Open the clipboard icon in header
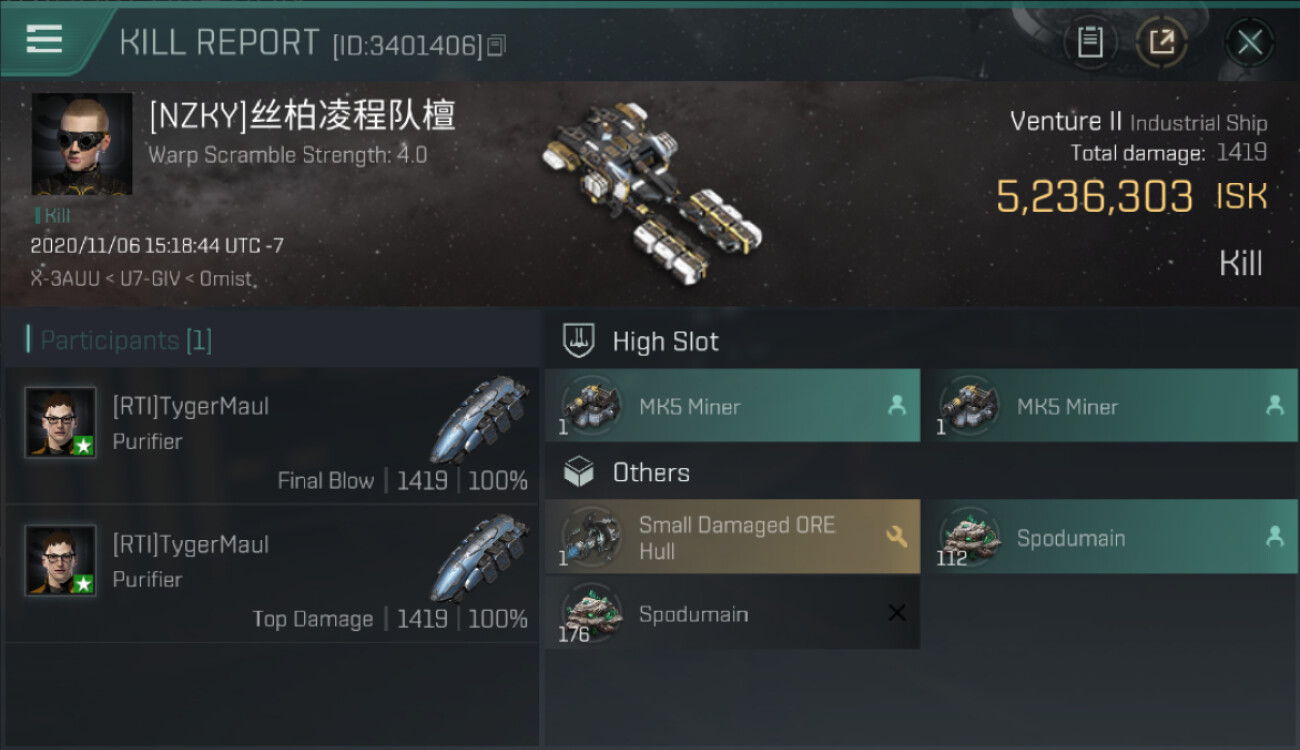The image size is (1300, 750). (x=1090, y=42)
